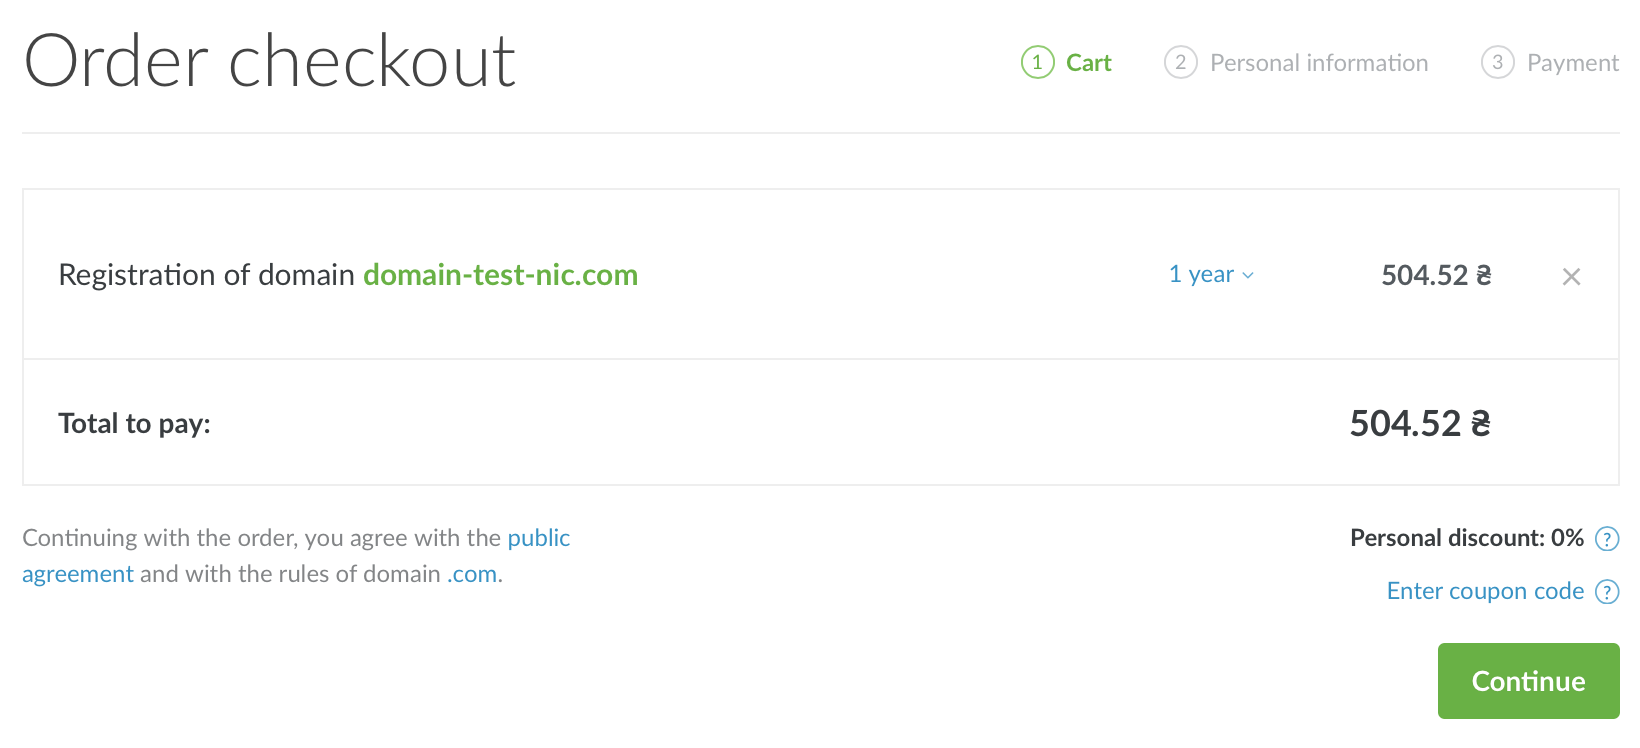Open the 1 year period dropdown
The image size is (1640, 748).
point(1202,274)
